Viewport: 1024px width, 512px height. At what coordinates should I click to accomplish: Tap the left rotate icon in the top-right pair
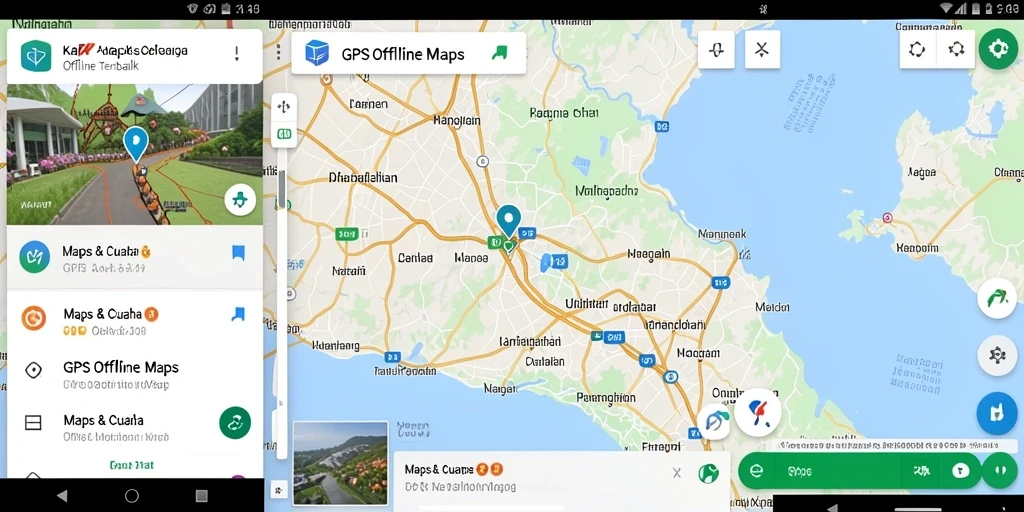point(918,50)
